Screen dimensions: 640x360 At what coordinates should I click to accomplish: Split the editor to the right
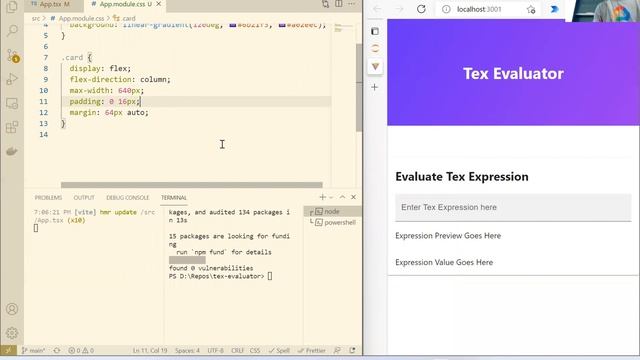(x=339, y=4)
